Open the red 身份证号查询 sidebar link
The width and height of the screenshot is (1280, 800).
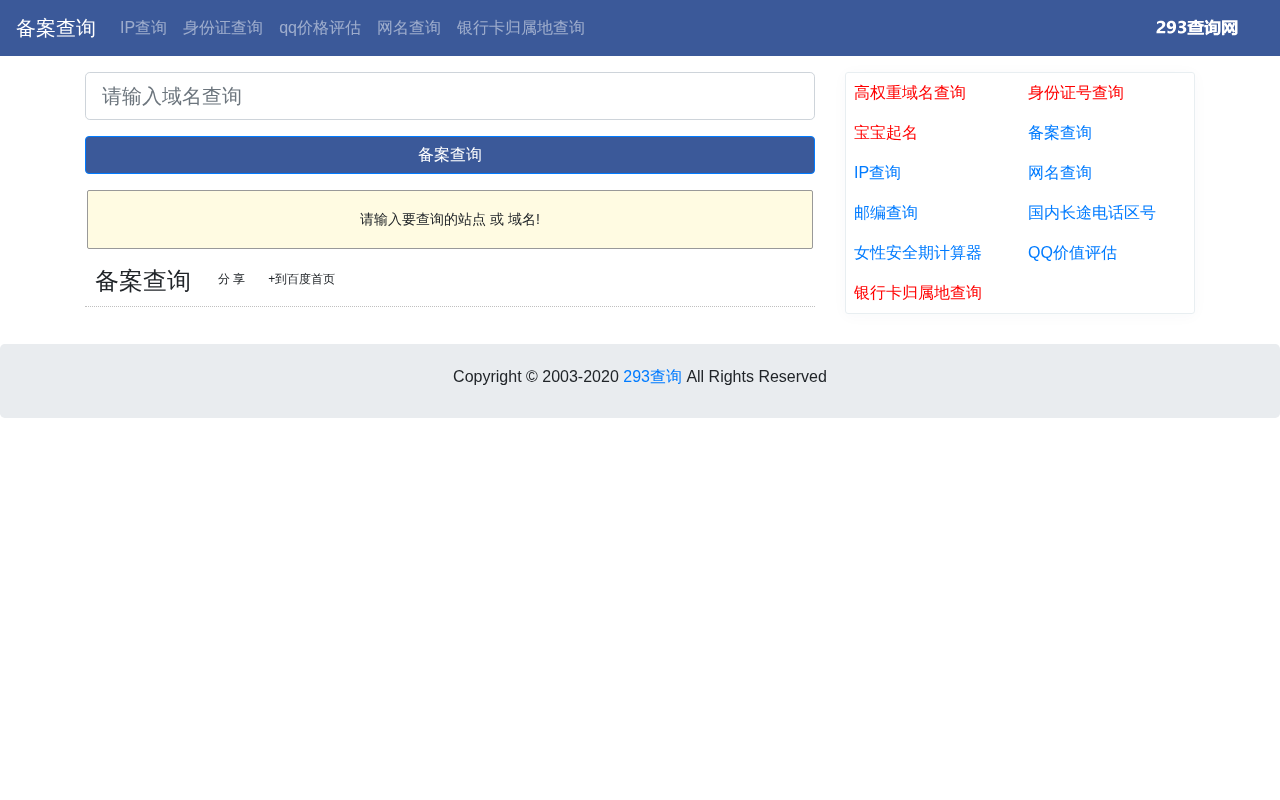[x=1076, y=93]
